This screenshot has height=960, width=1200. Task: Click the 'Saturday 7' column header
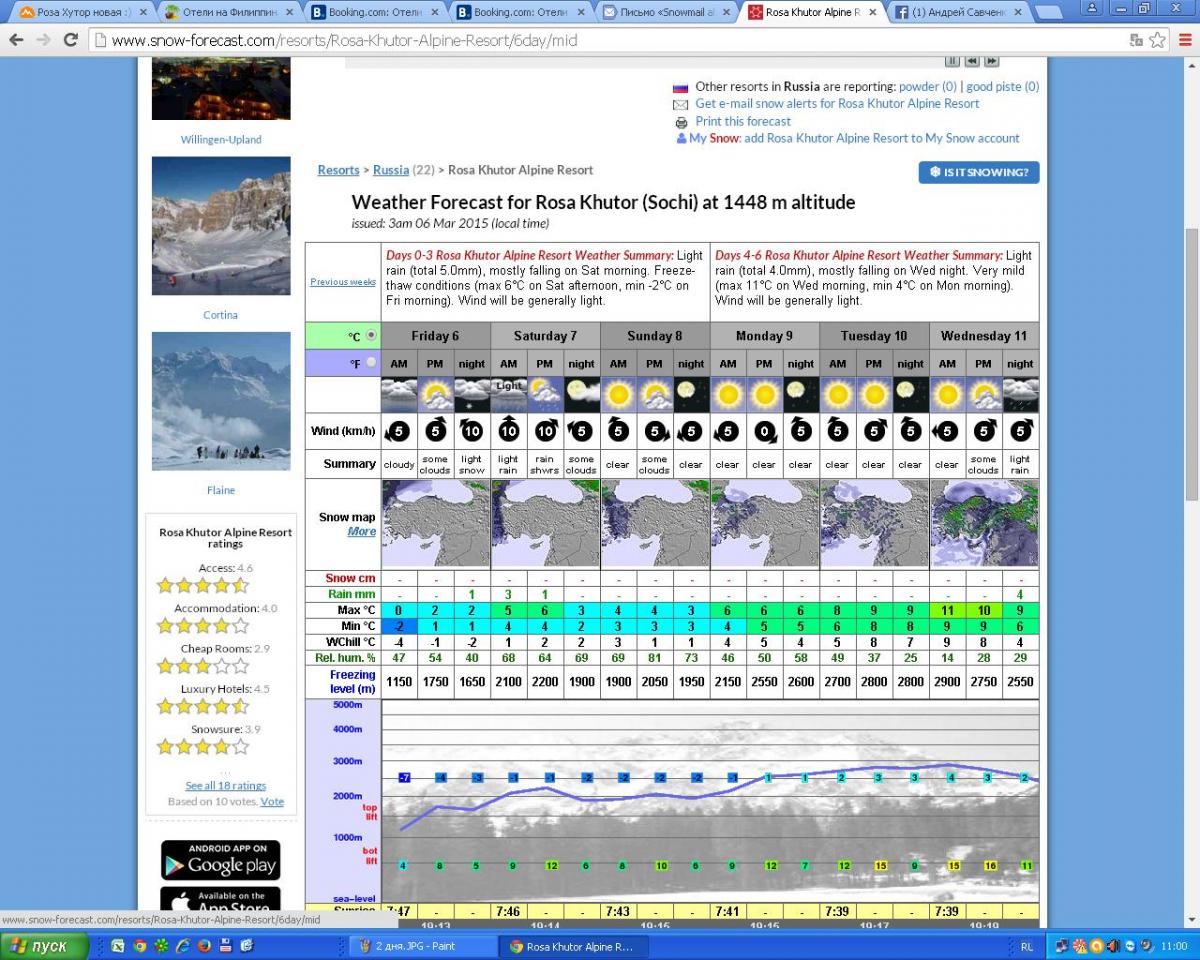point(545,336)
